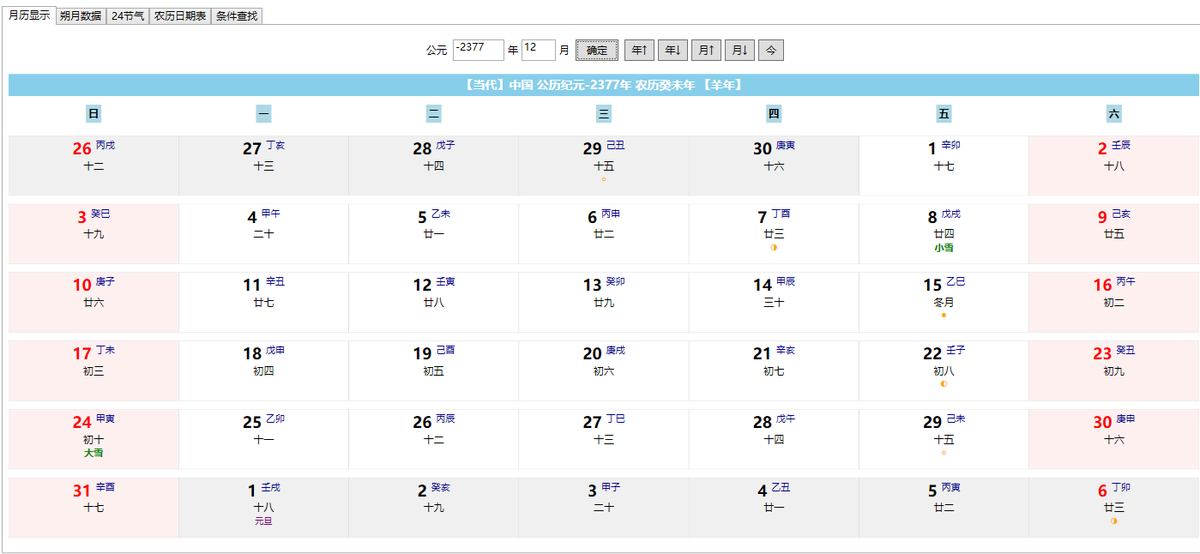Click the Saturday column header 六
This screenshot has height=554, width=1200.
tap(1113, 114)
